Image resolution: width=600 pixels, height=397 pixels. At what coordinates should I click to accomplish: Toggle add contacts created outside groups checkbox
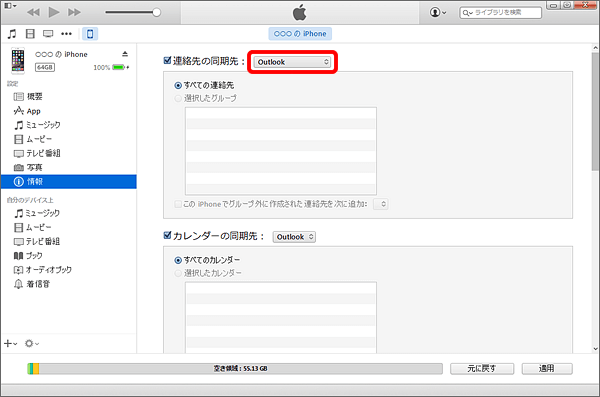[x=178, y=204]
